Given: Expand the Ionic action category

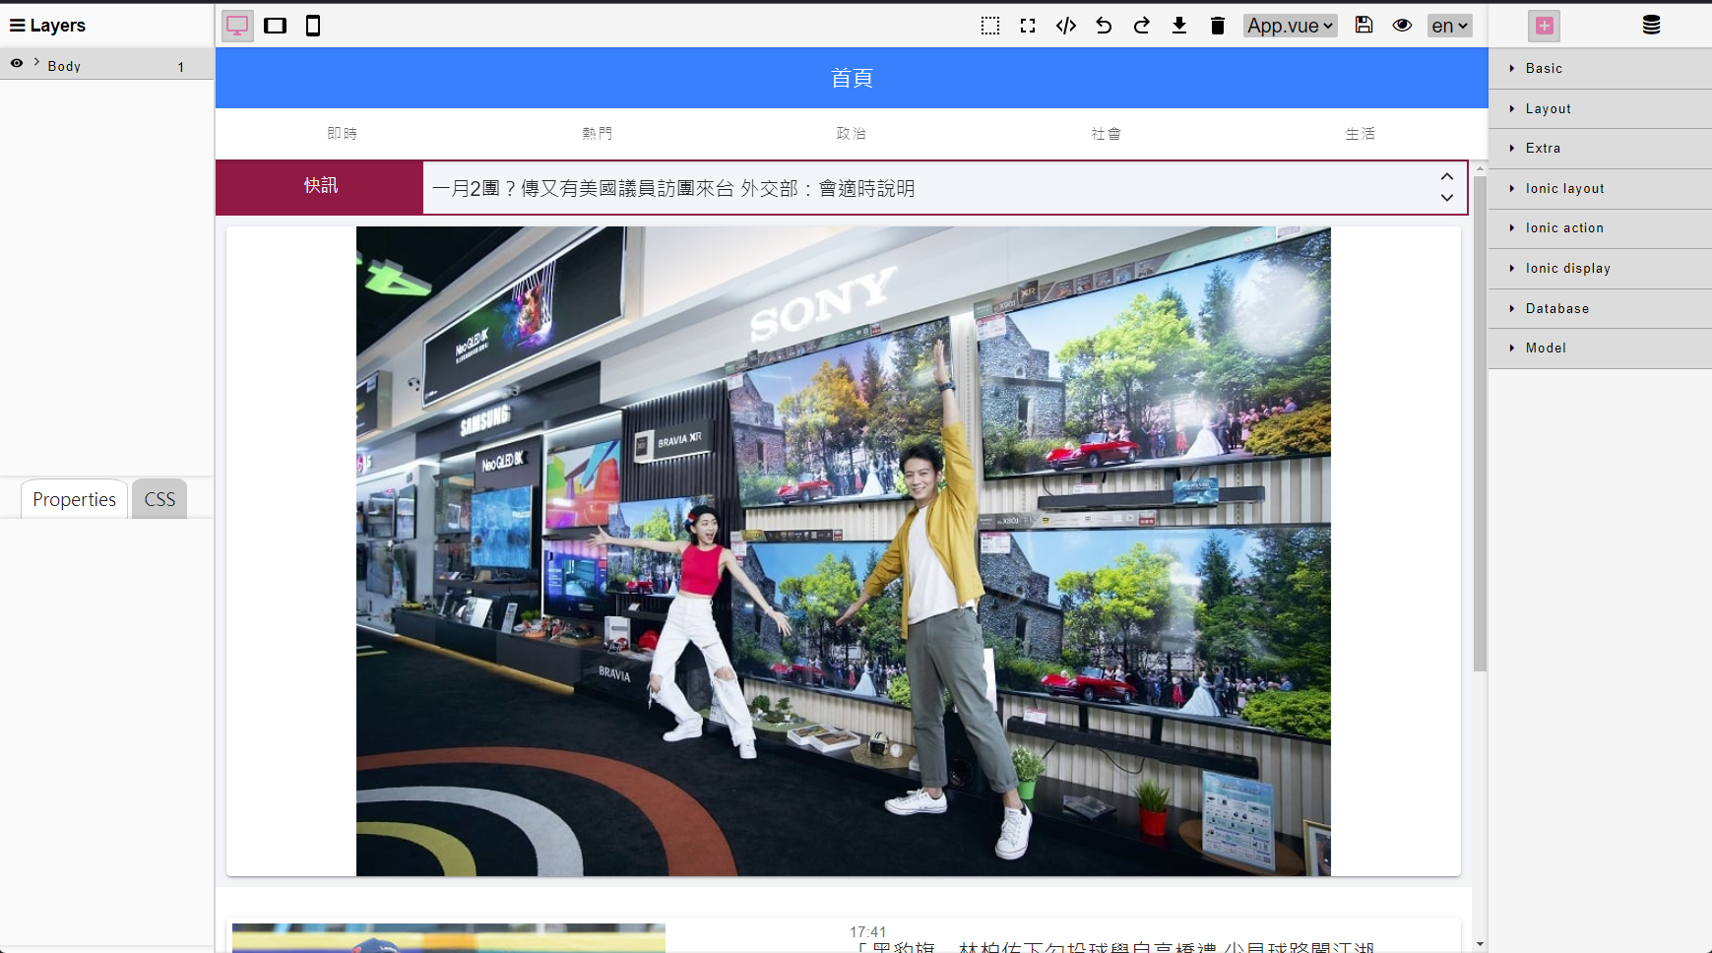Looking at the screenshot, I should click(1600, 228).
